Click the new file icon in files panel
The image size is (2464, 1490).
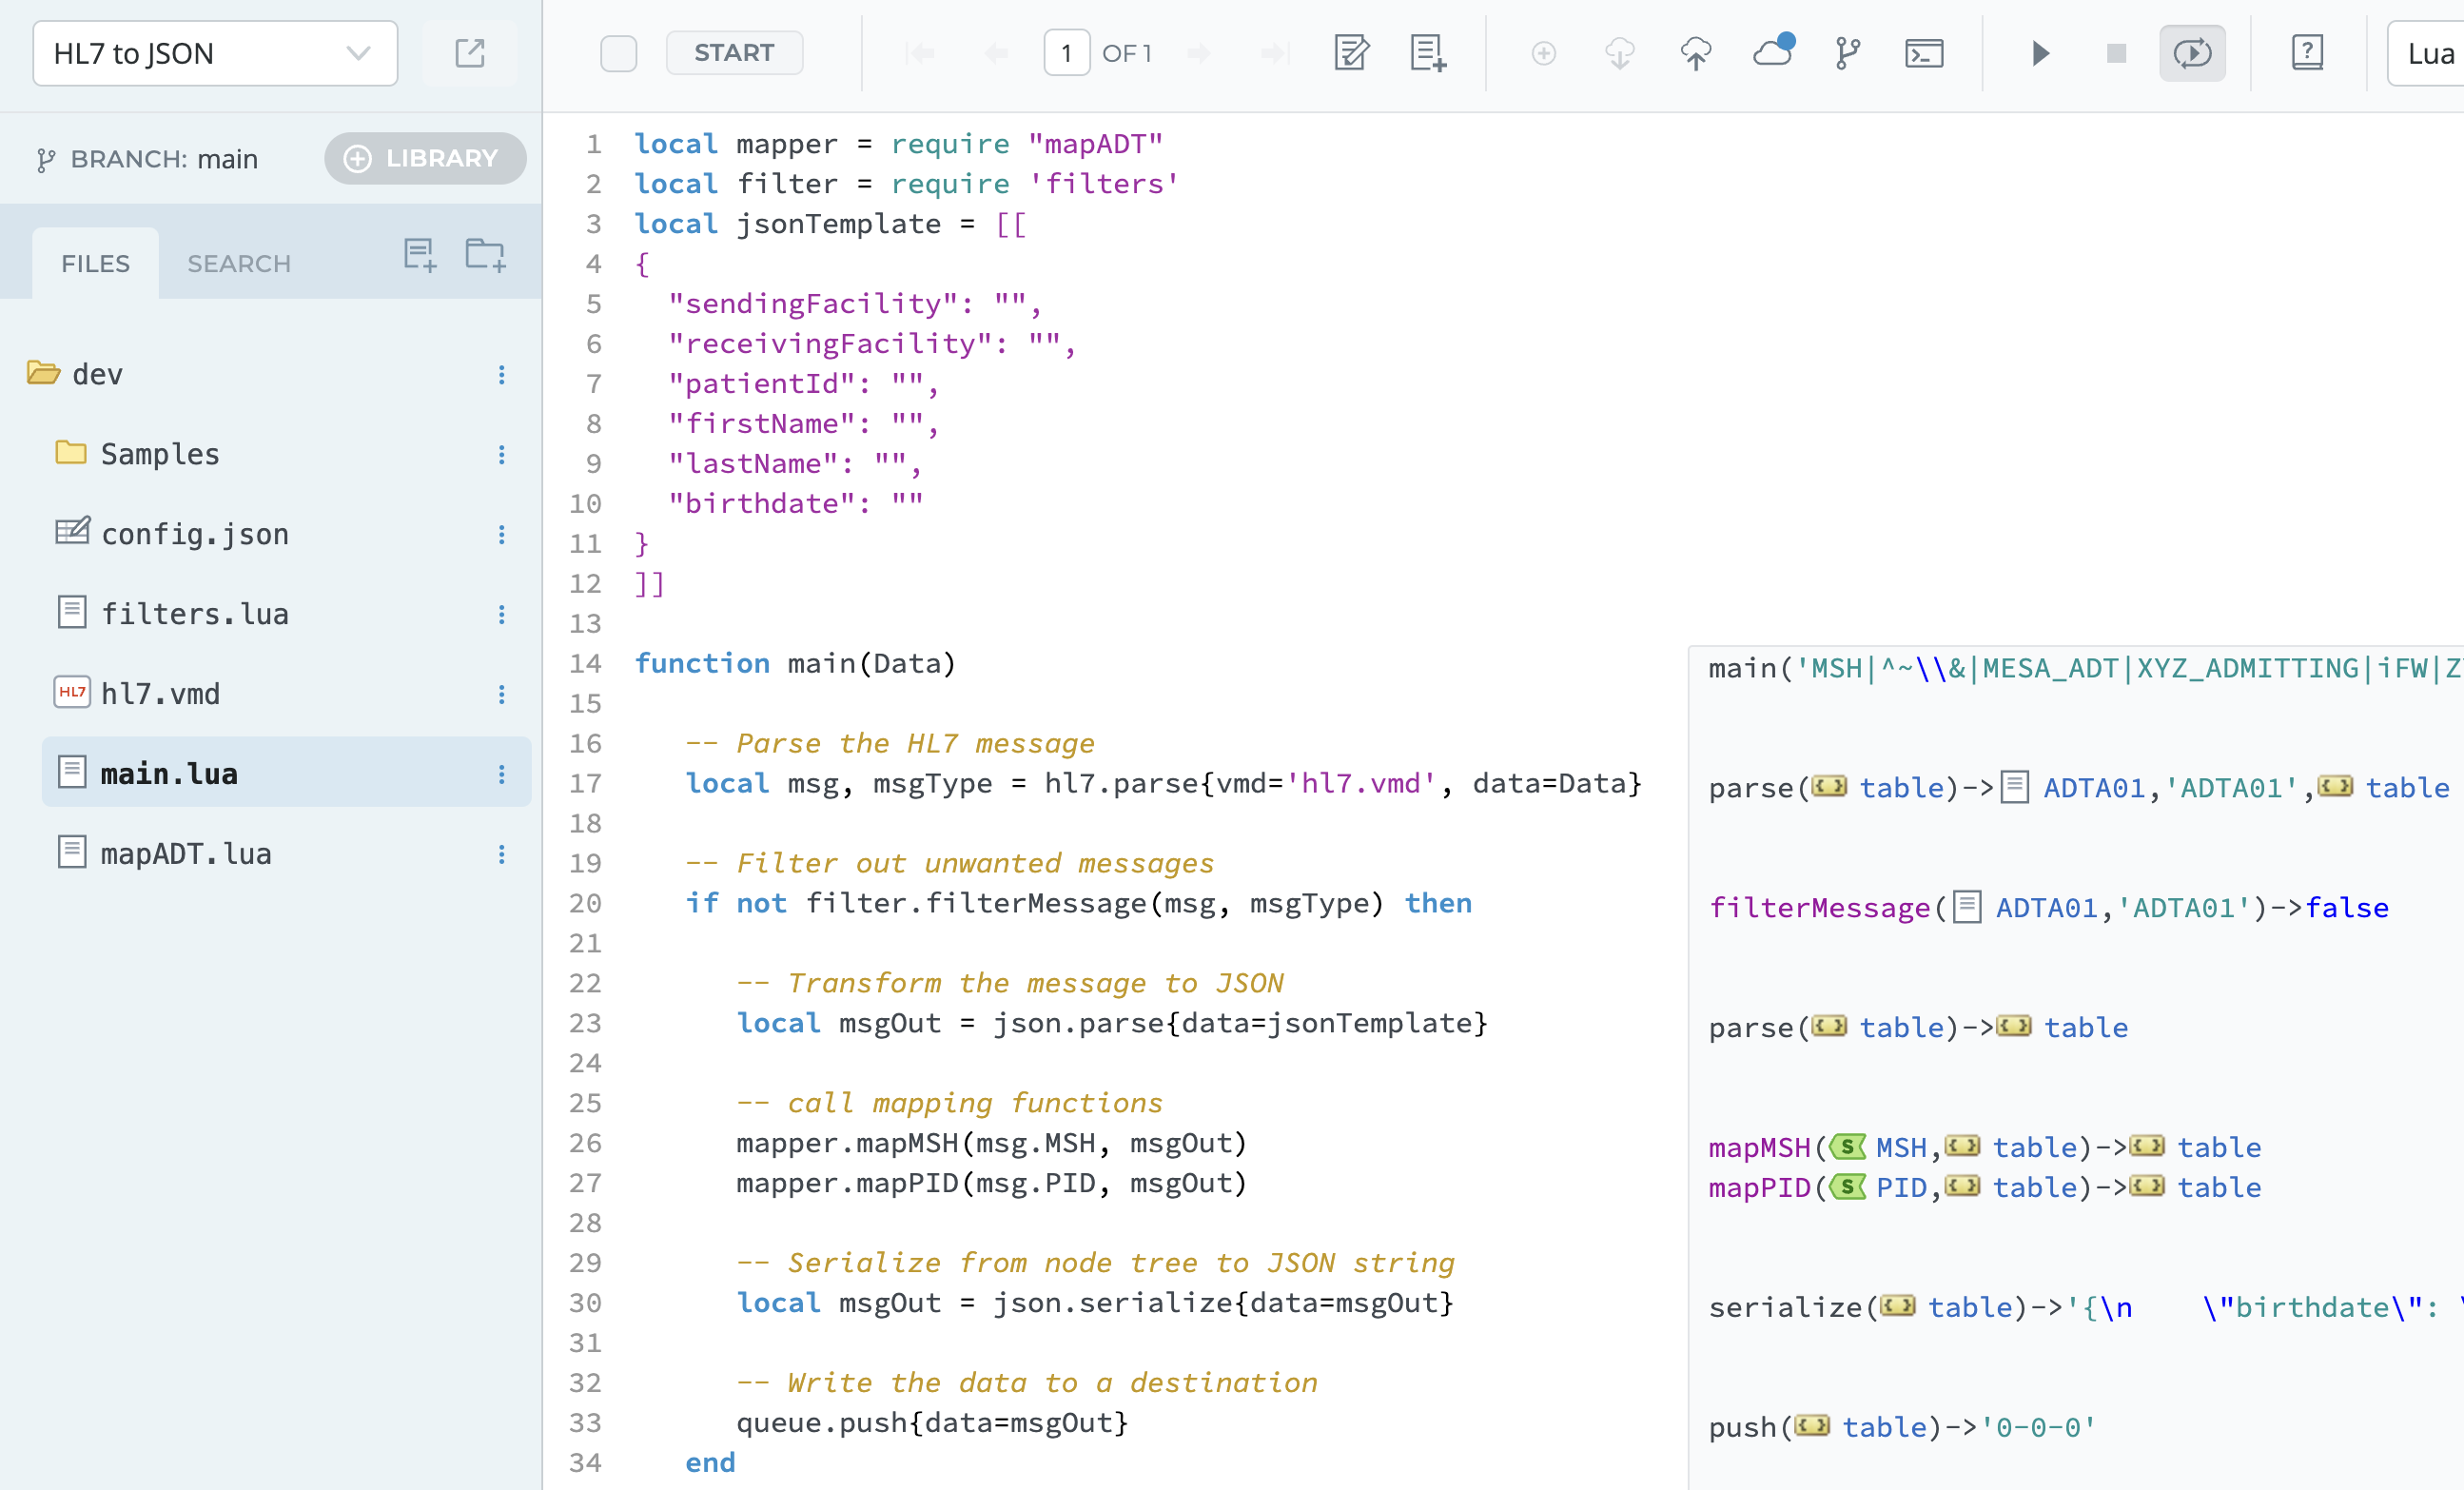[420, 255]
